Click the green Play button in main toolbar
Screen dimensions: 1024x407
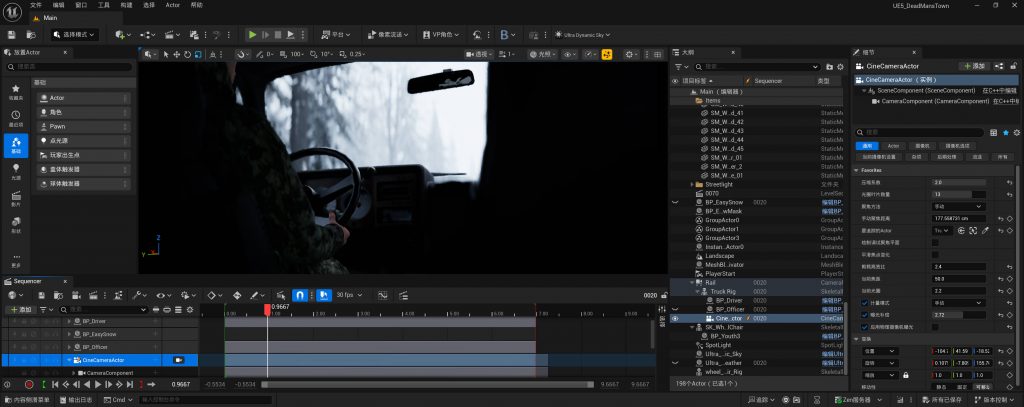(x=252, y=34)
